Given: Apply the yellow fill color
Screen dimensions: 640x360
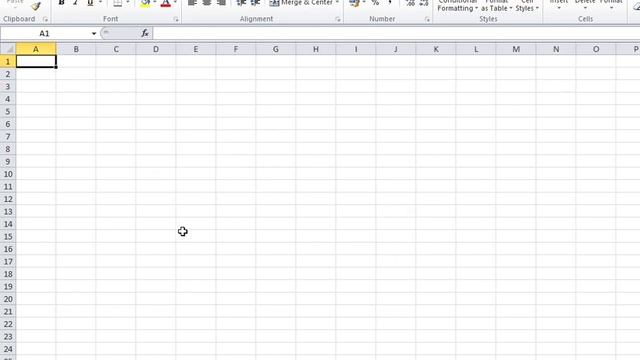Looking at the screenshot, I should click(x=145, y=3).
